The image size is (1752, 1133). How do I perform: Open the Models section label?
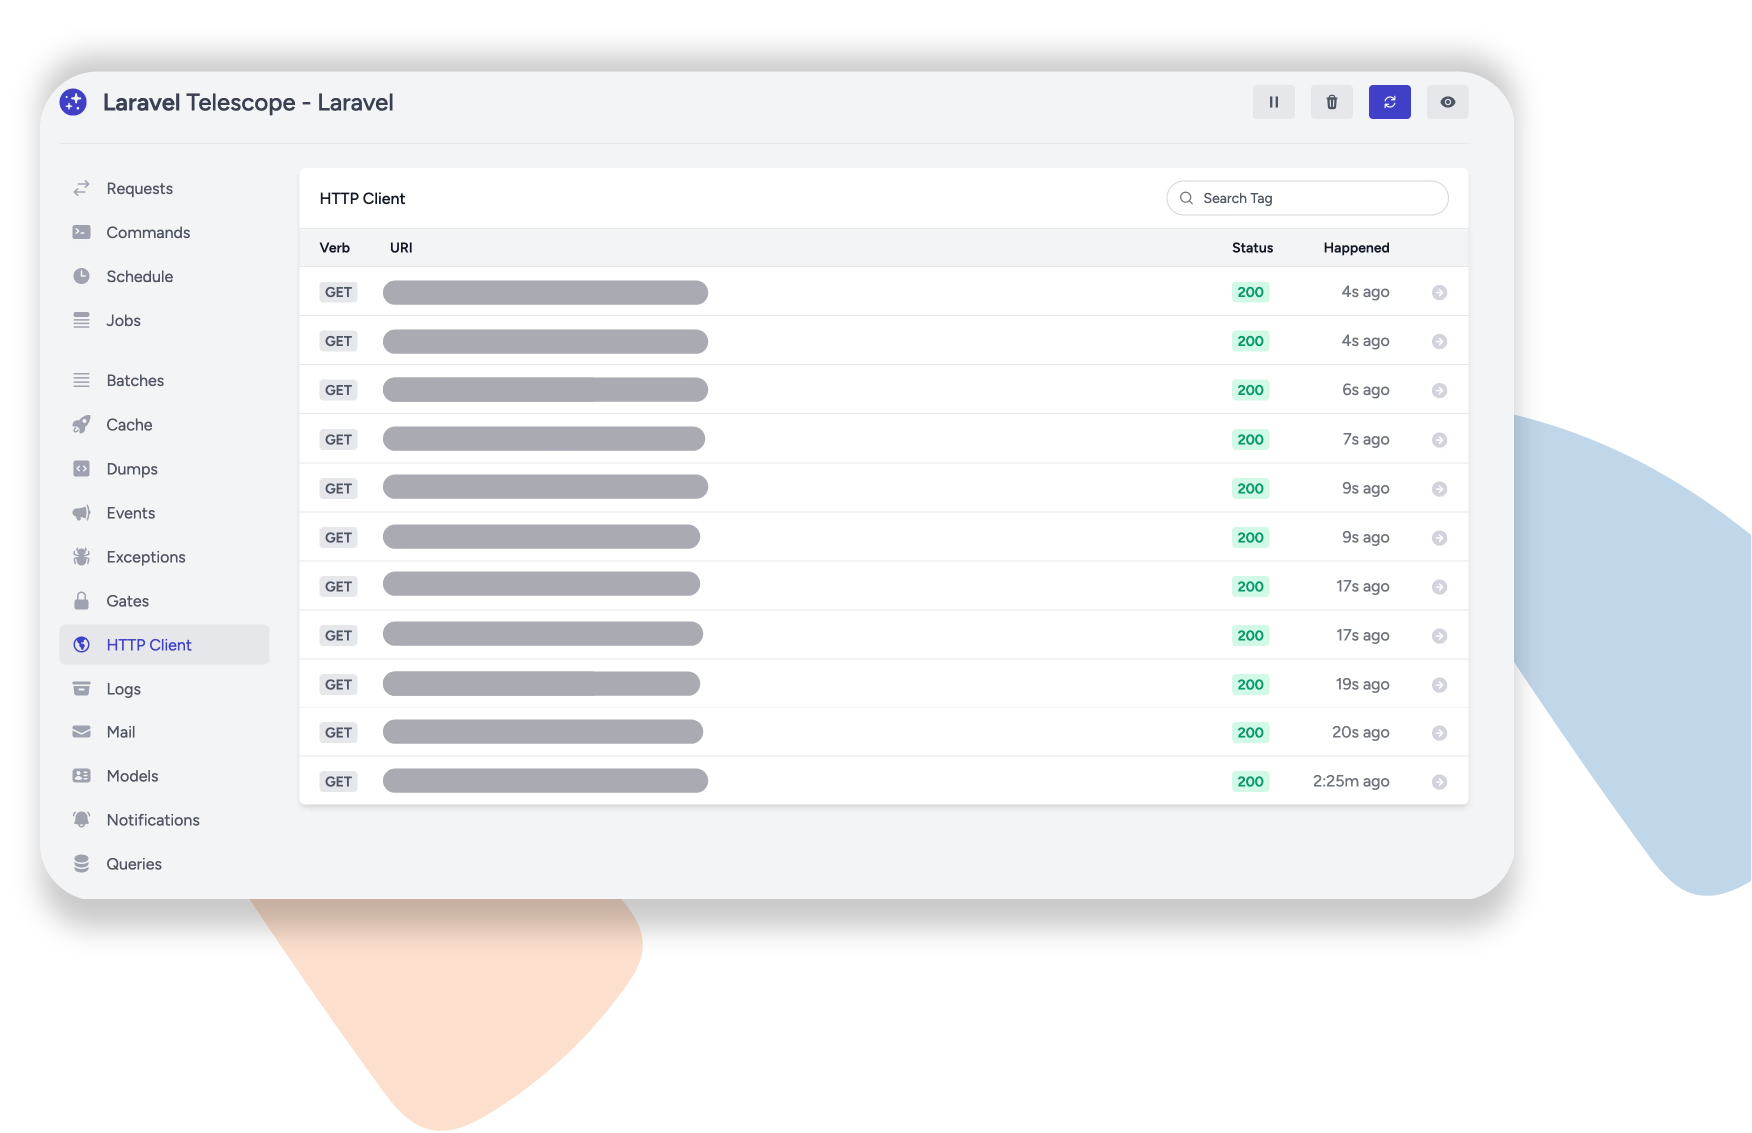click(x=133, y=775)
